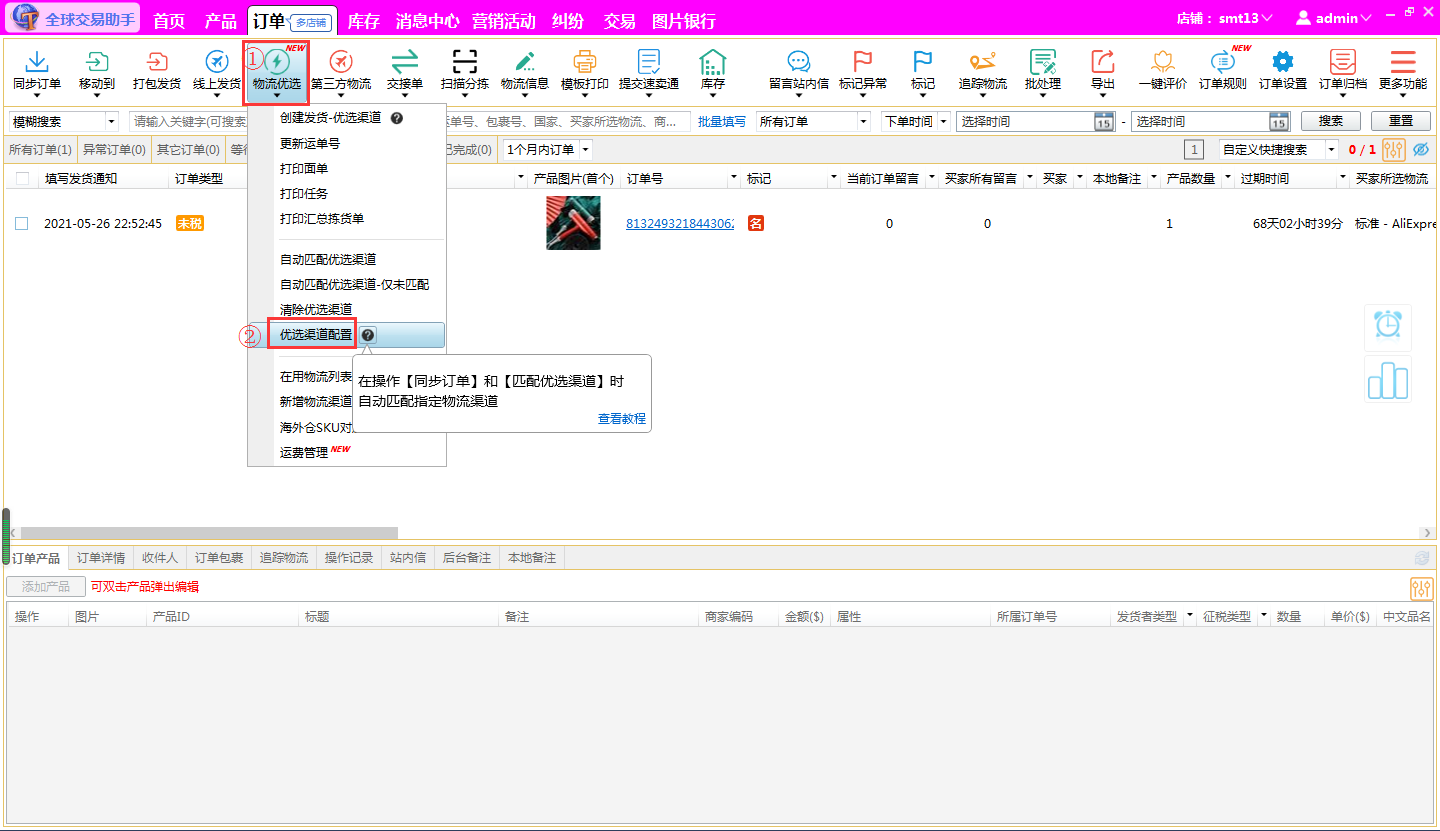Click the 优选渠道配置 menu item
The height and width of the screenshot is (831, 1440).
(x=316, y=335)
